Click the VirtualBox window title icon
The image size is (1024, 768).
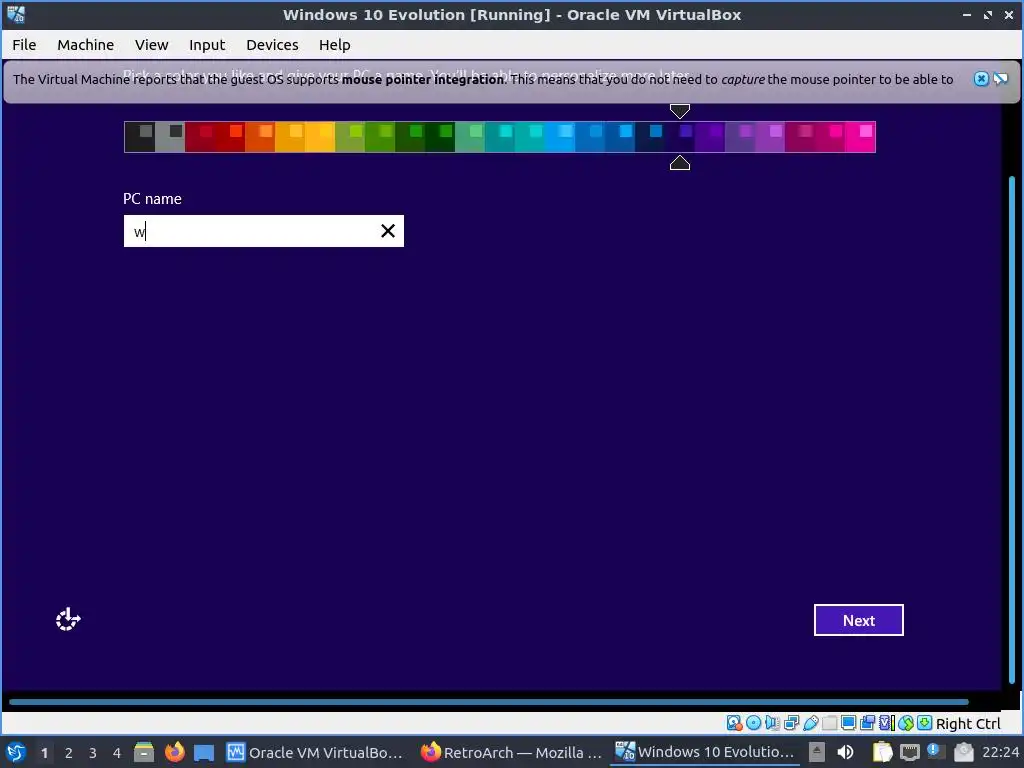pos(16,14)
